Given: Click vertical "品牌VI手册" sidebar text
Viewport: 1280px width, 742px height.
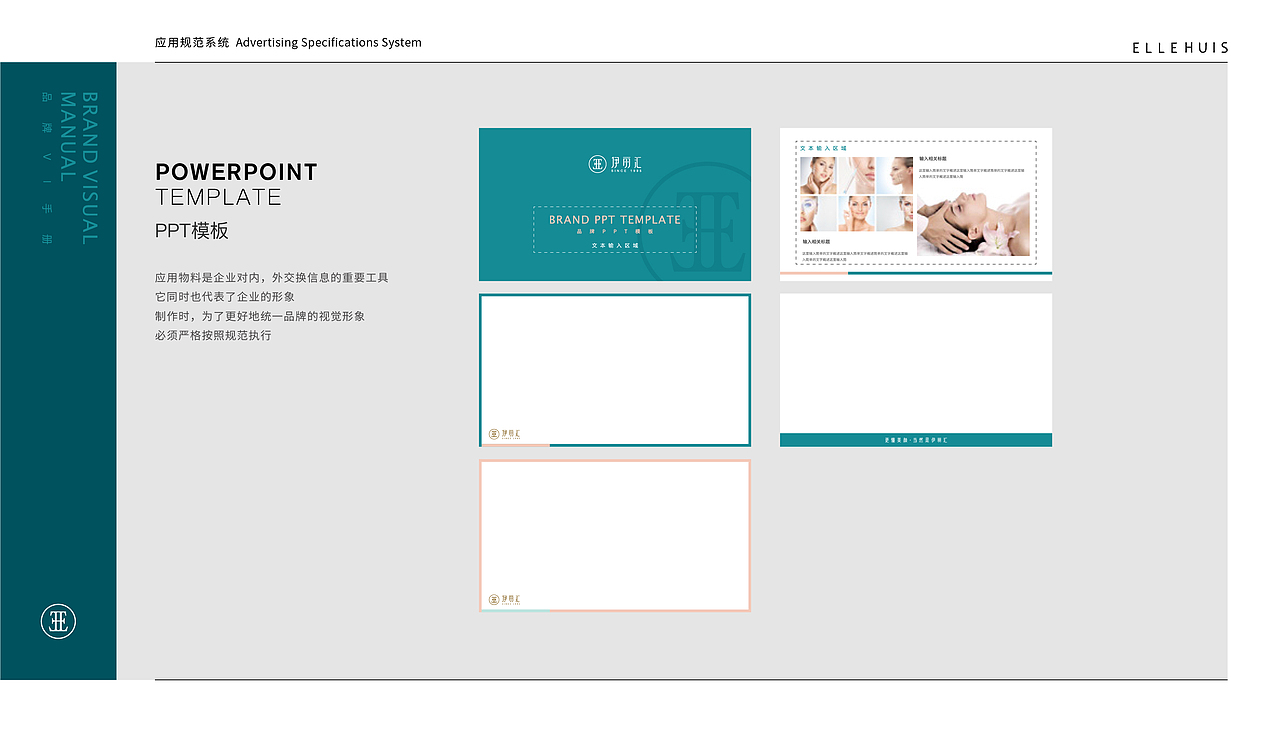Looking at the screenshot, I should point(46,169).
